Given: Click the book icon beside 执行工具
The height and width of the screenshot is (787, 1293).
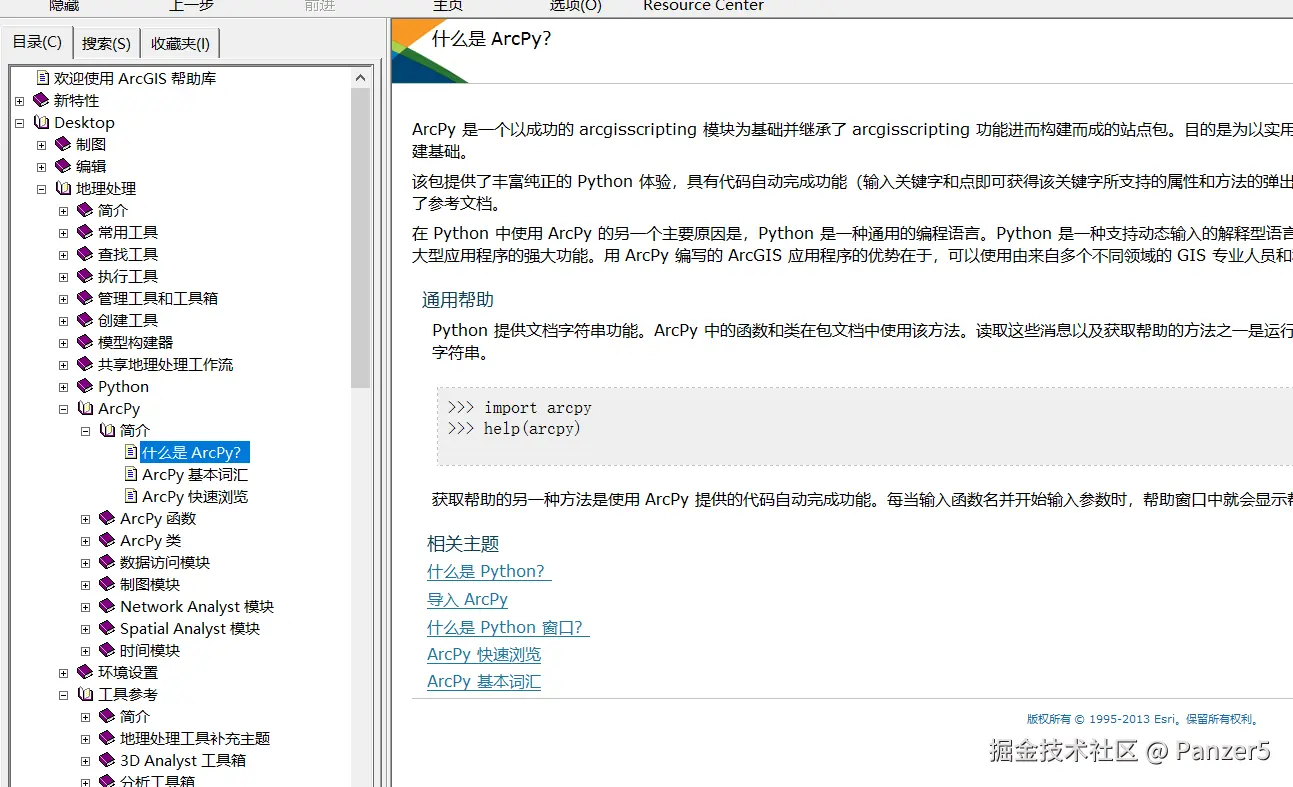Looking at the screenshot, I should point(85,276).
